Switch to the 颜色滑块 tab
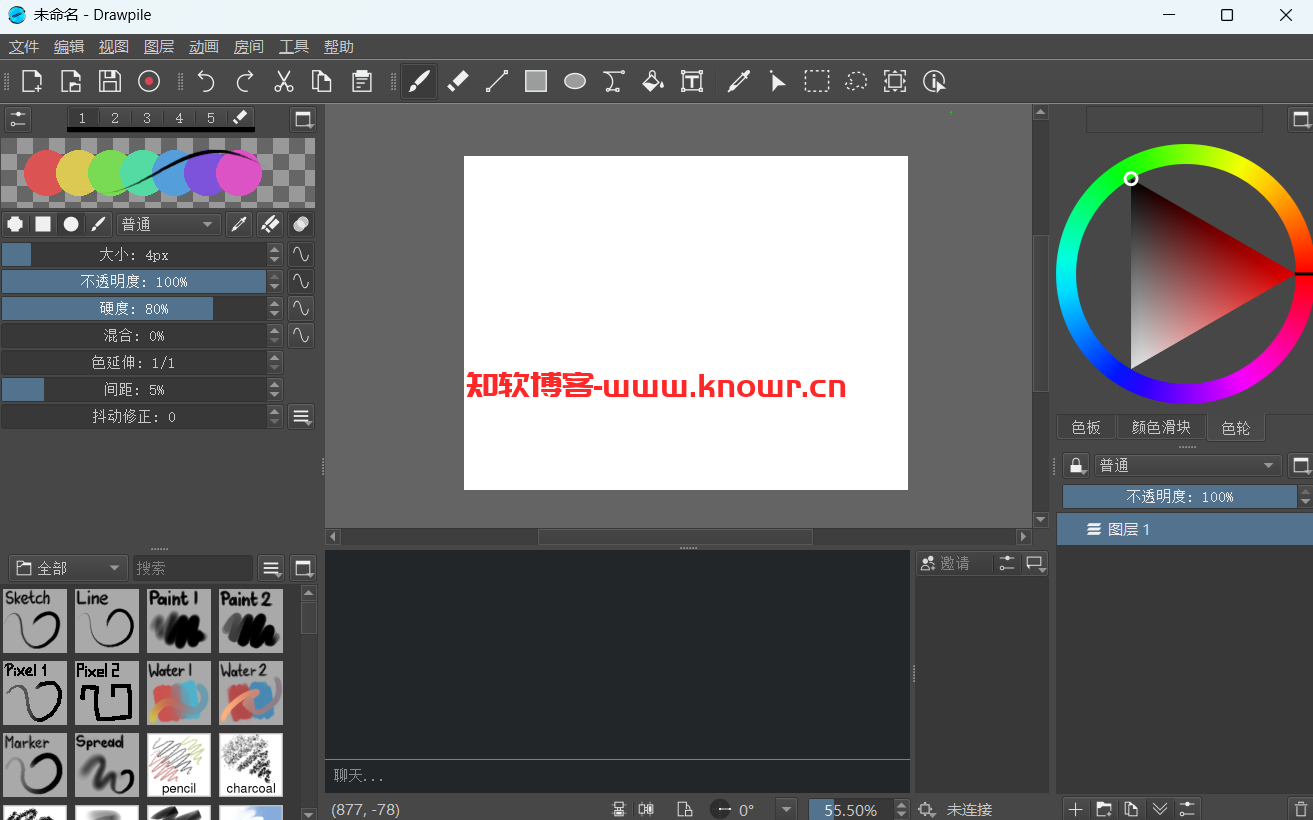Screen dimensions: 1313x820 coord(1161,427)
